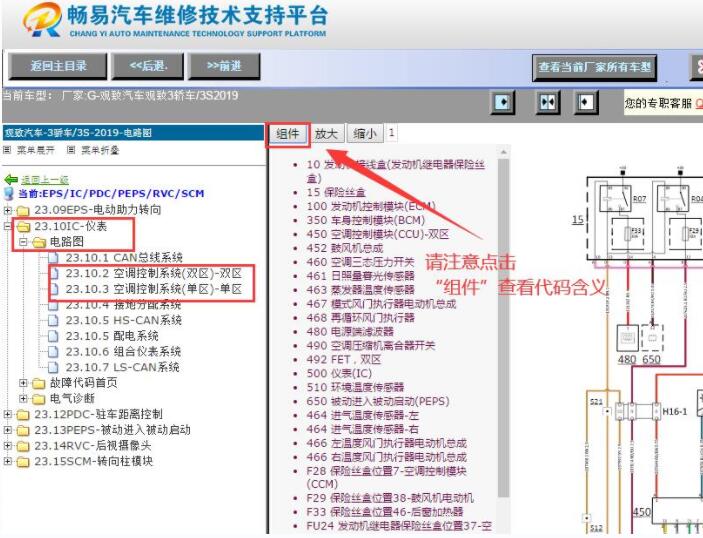Select component 15 保险丝盒
703x538 pixels.
336,192
